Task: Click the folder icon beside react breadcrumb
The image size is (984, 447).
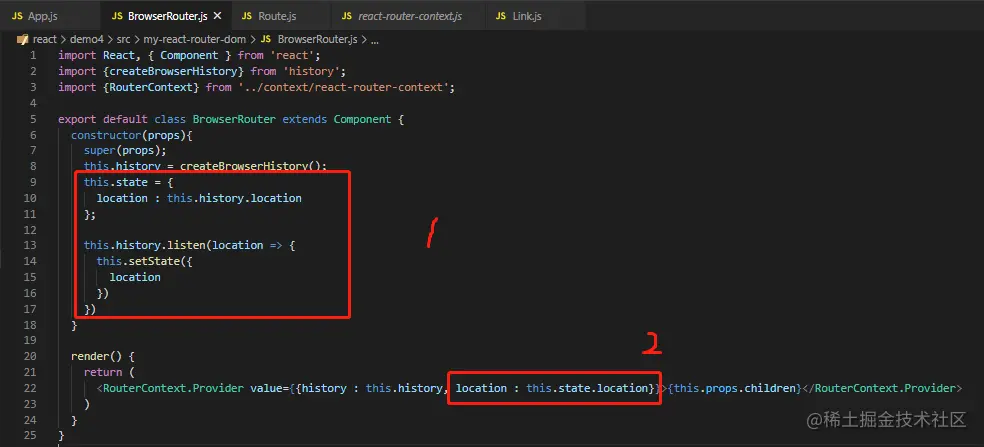Action: coord(23,39)
